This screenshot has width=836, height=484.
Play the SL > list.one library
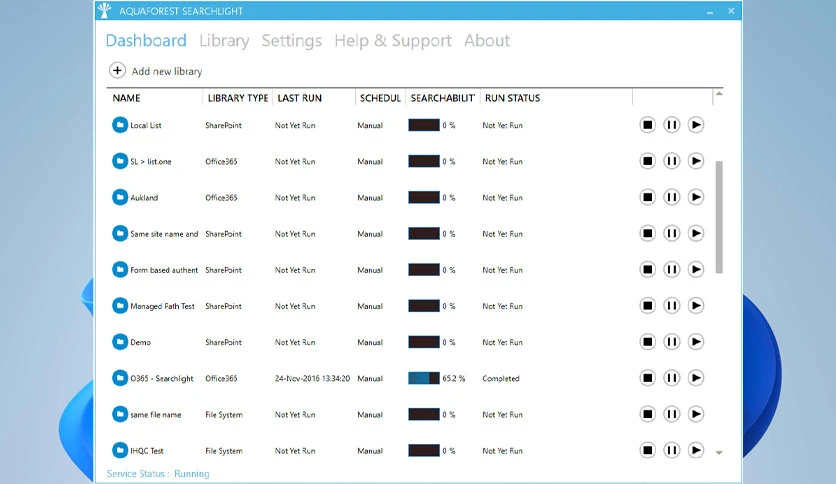[x=696, y=161]
